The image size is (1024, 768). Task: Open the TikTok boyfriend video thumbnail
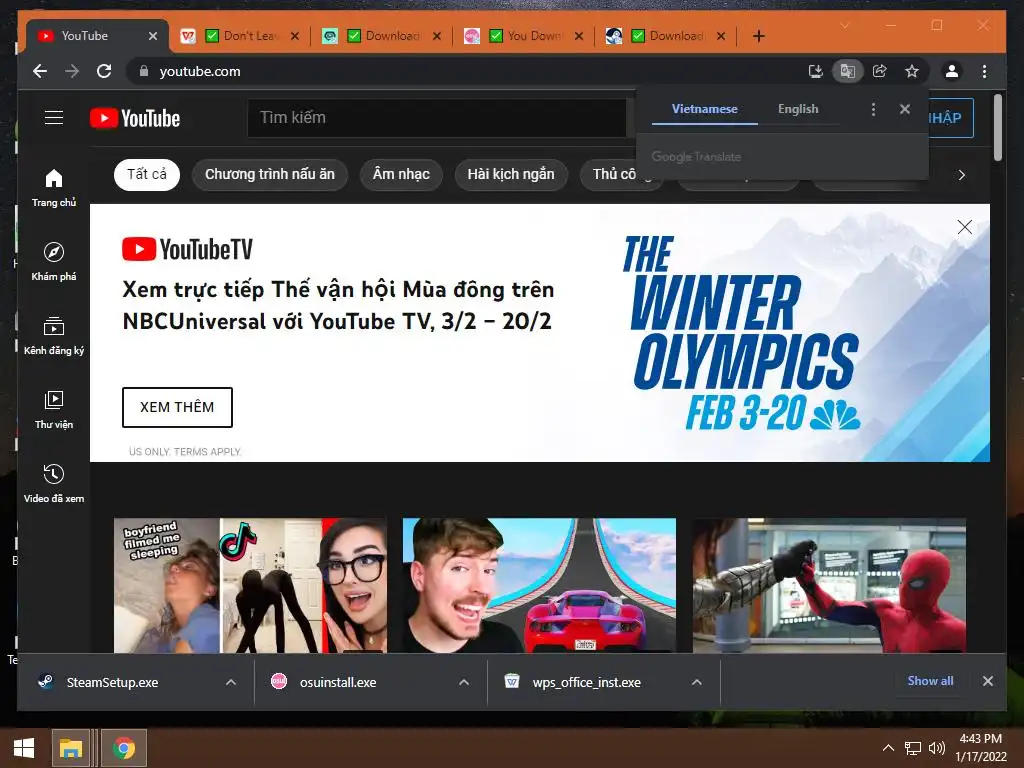(x=251, y=586)
